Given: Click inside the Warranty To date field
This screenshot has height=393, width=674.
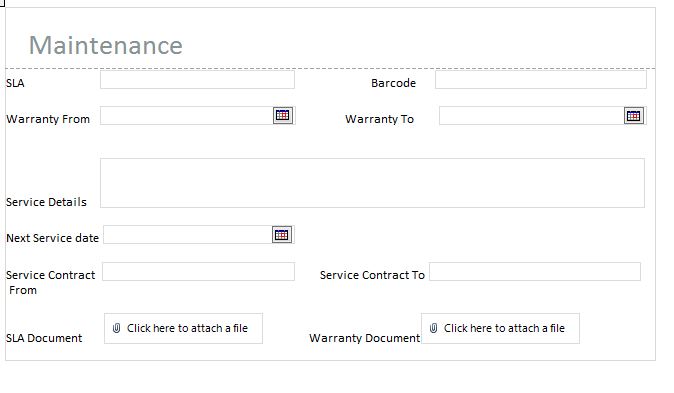Looking at the screenshot, I should [x=532, y=116].
